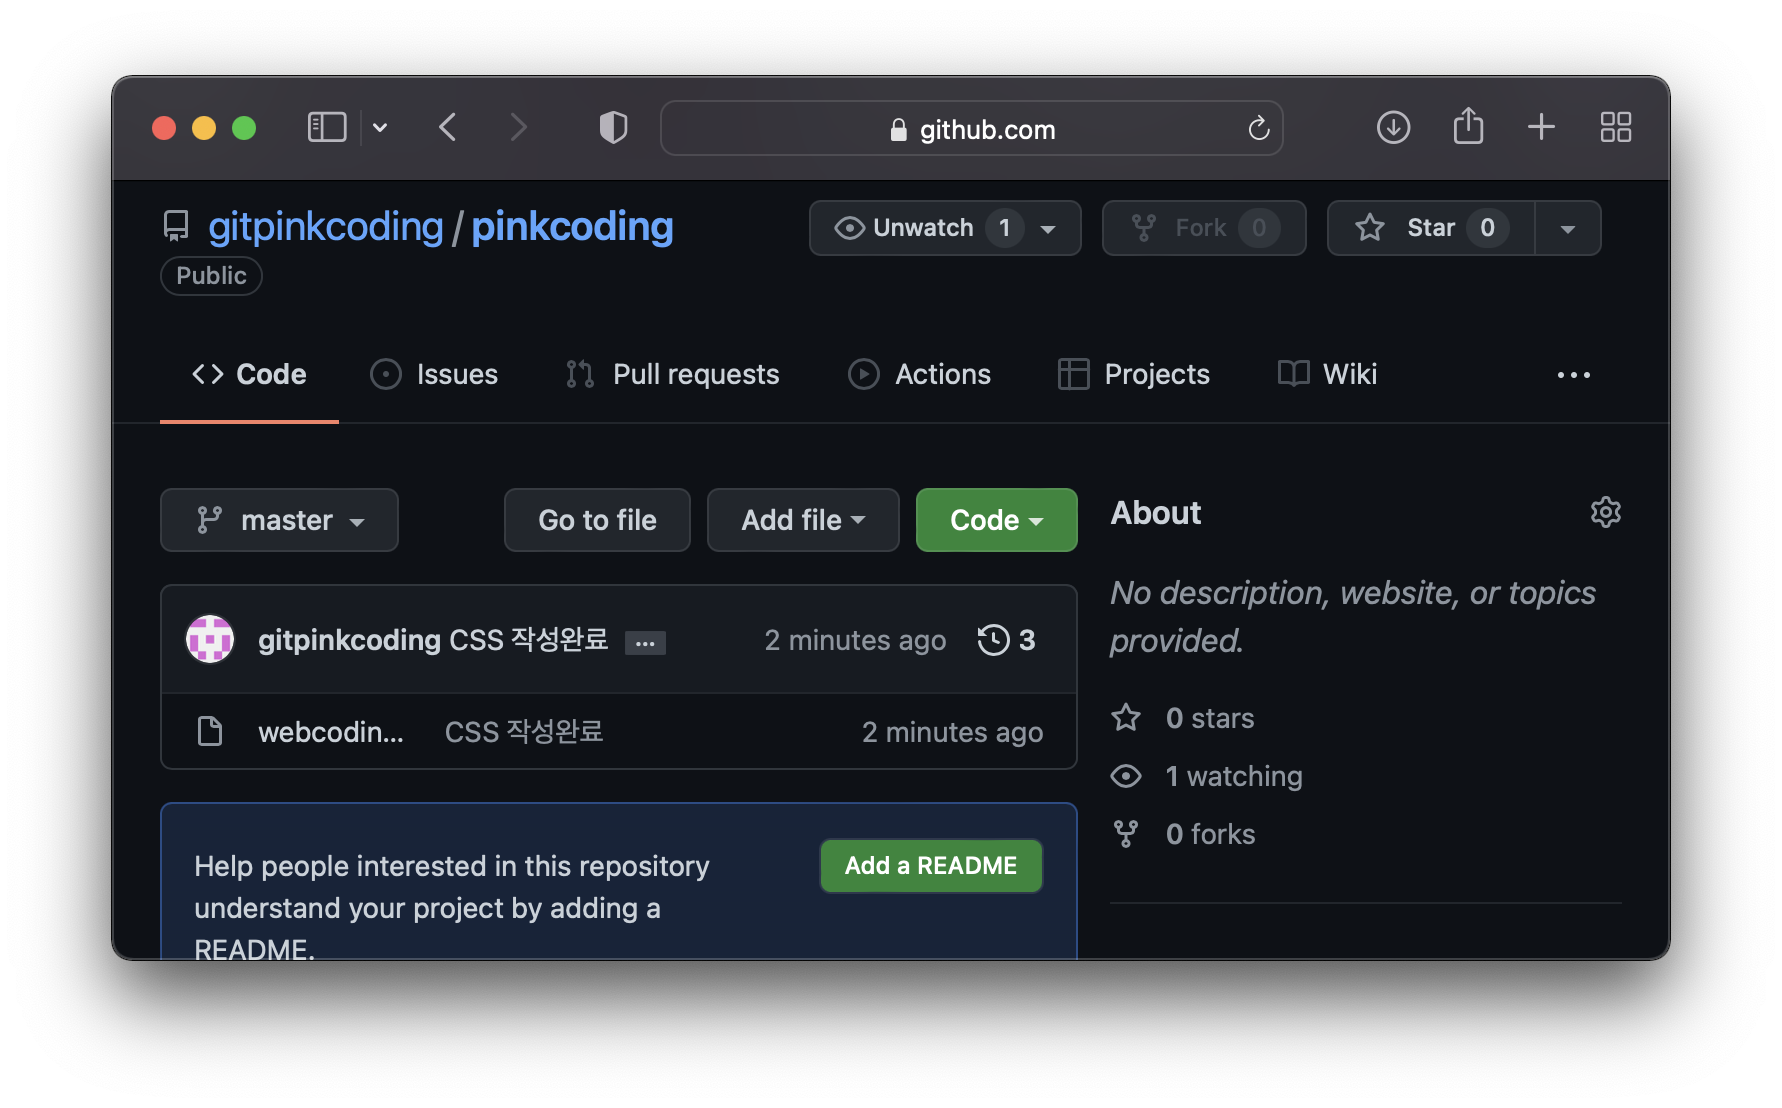Open the Safari share menu
This screenshot has height=1108, width=1782.
[1468, 126]
